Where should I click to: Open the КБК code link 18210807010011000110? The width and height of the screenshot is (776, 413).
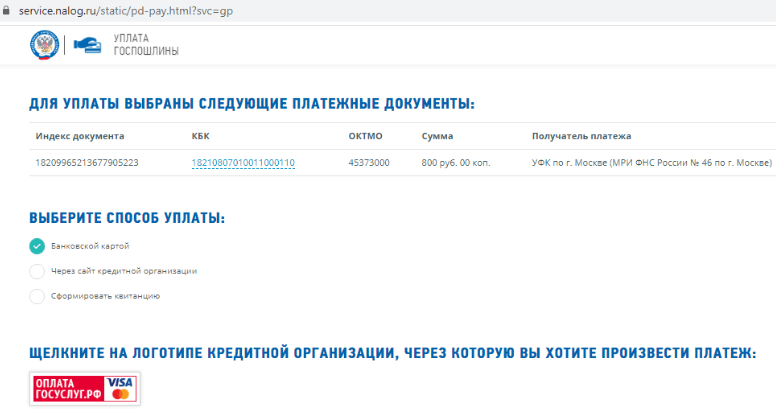243,163
